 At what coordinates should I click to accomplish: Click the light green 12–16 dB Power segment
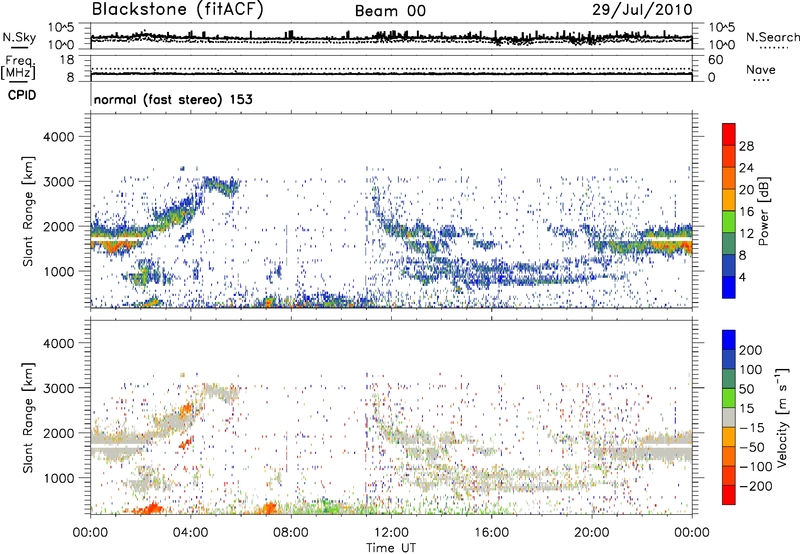pos(729,222)
